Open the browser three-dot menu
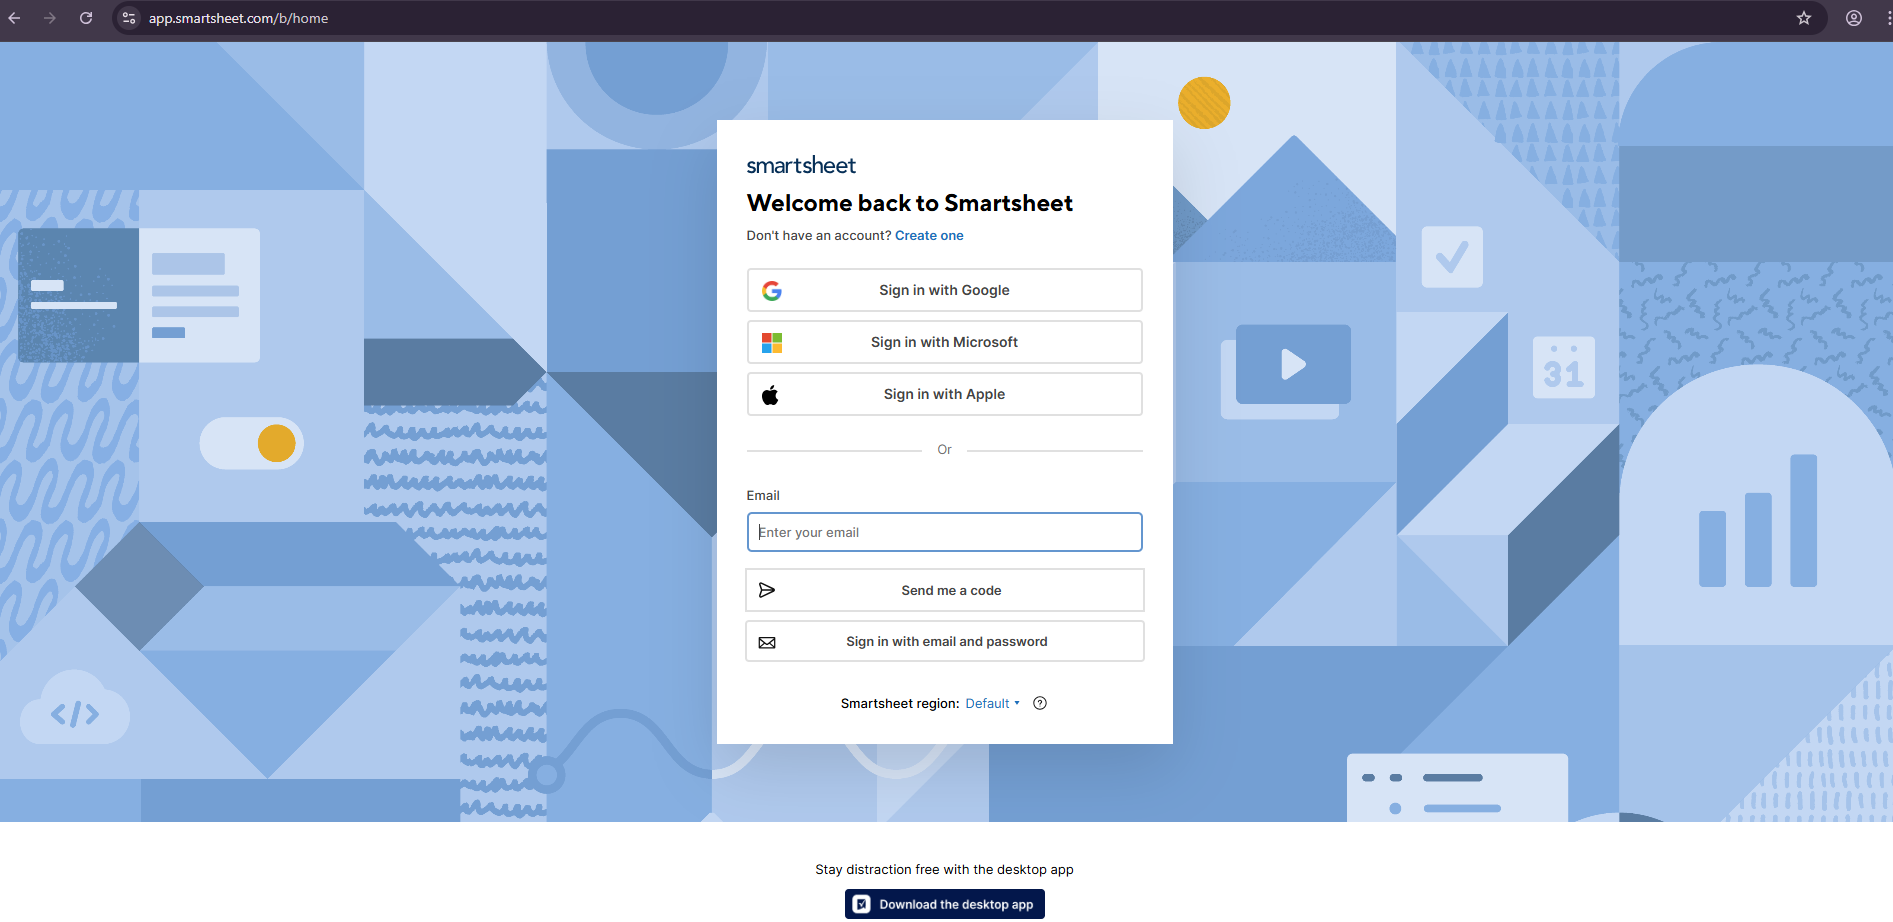Viewport: 1893px width, 922px height. click(x=1887, y=18)
